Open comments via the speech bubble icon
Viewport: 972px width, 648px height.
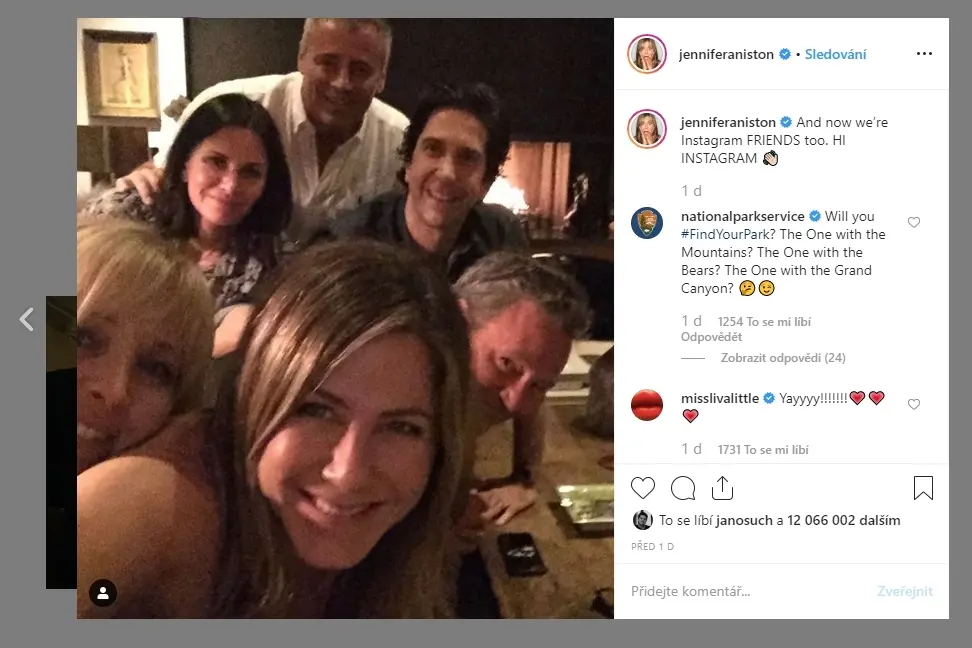tap(683, 488)
